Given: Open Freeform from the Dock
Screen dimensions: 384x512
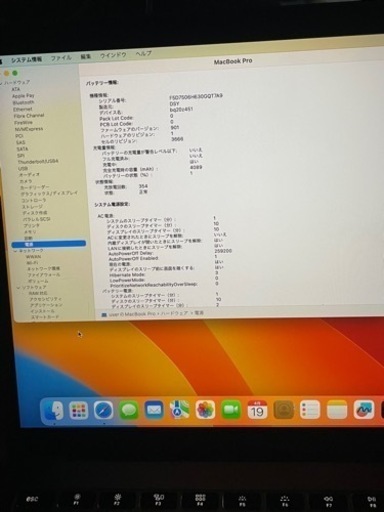Looking at the screenshot, I should click(364, 410).
